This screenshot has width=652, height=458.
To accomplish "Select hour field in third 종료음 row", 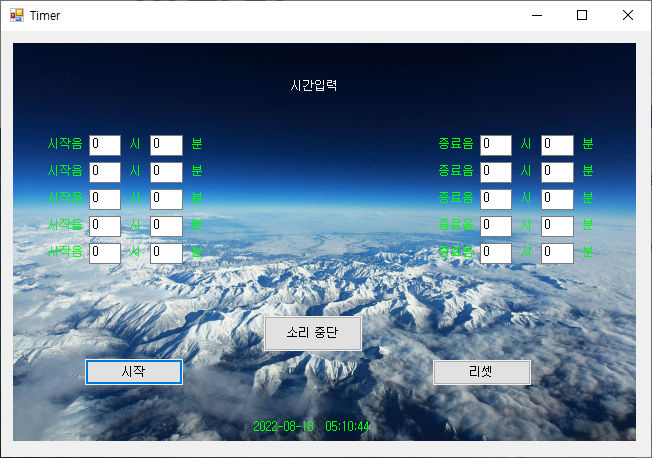I will pyautogui.click(x=496, y=199).
